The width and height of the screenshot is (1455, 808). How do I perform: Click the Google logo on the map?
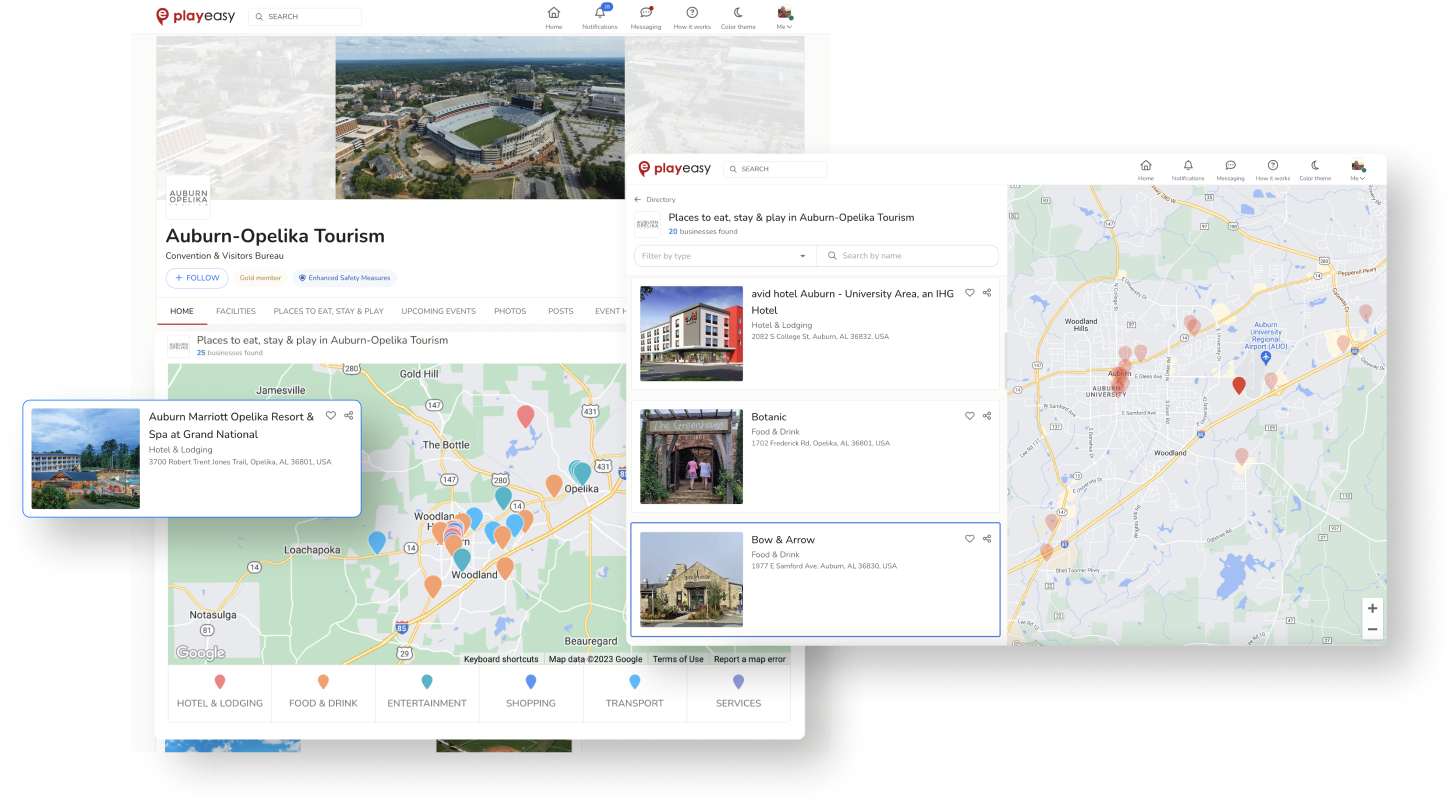click(x=201, y=653)
